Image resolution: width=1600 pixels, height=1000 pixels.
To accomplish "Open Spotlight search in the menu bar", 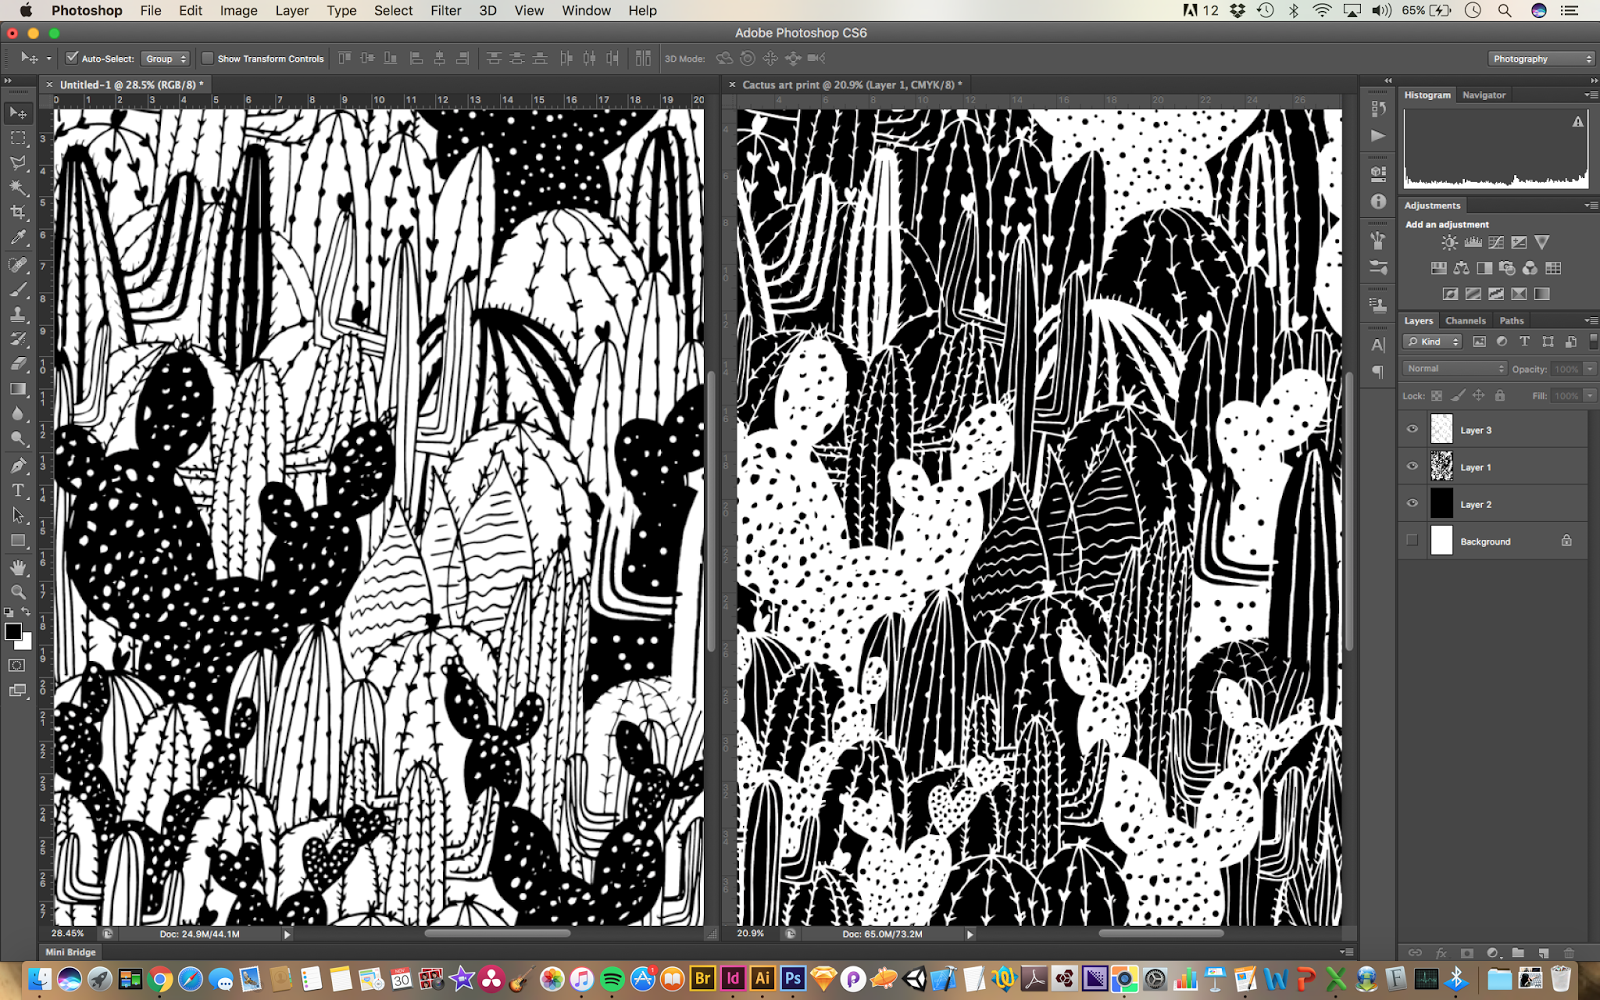I will tap(1504, 11).
